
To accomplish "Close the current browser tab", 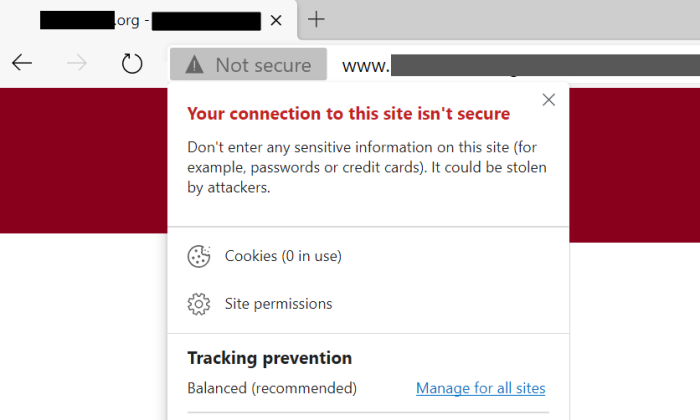I will click(x=276, y=20).
